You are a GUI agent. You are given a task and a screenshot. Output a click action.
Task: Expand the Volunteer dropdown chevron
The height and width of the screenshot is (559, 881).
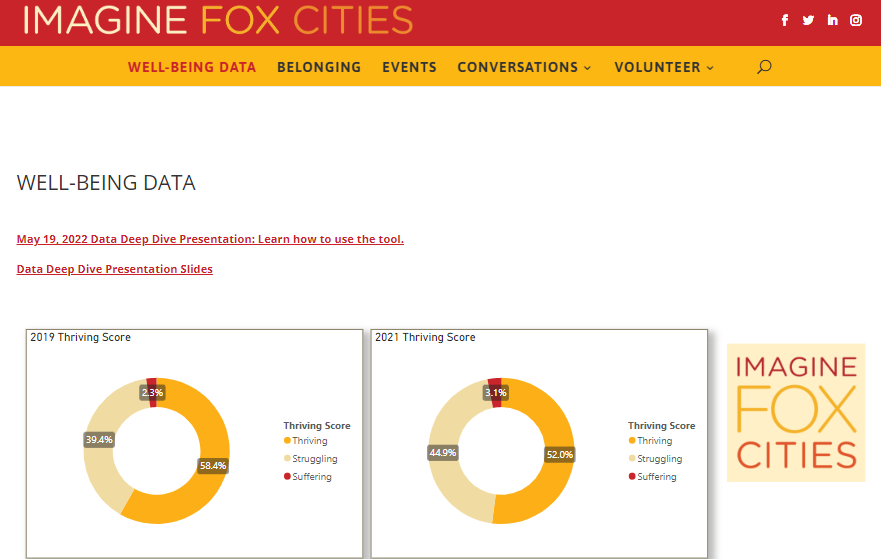[710, 67]
